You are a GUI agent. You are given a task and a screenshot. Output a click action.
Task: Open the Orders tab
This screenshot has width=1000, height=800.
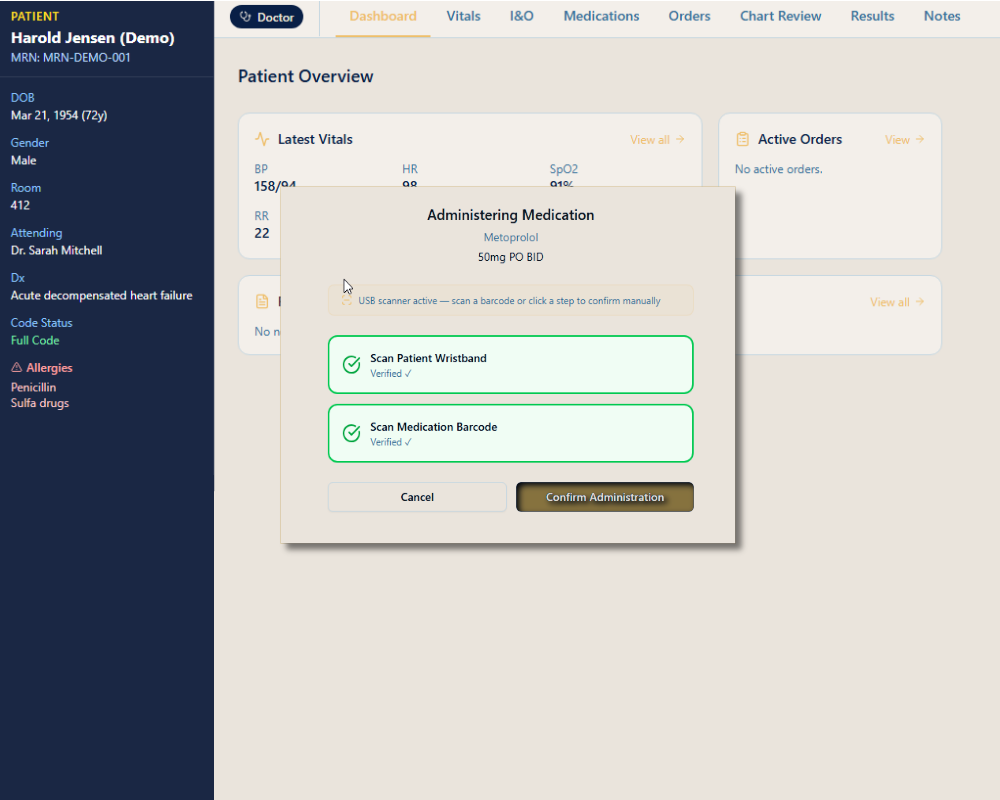(689, 17)
